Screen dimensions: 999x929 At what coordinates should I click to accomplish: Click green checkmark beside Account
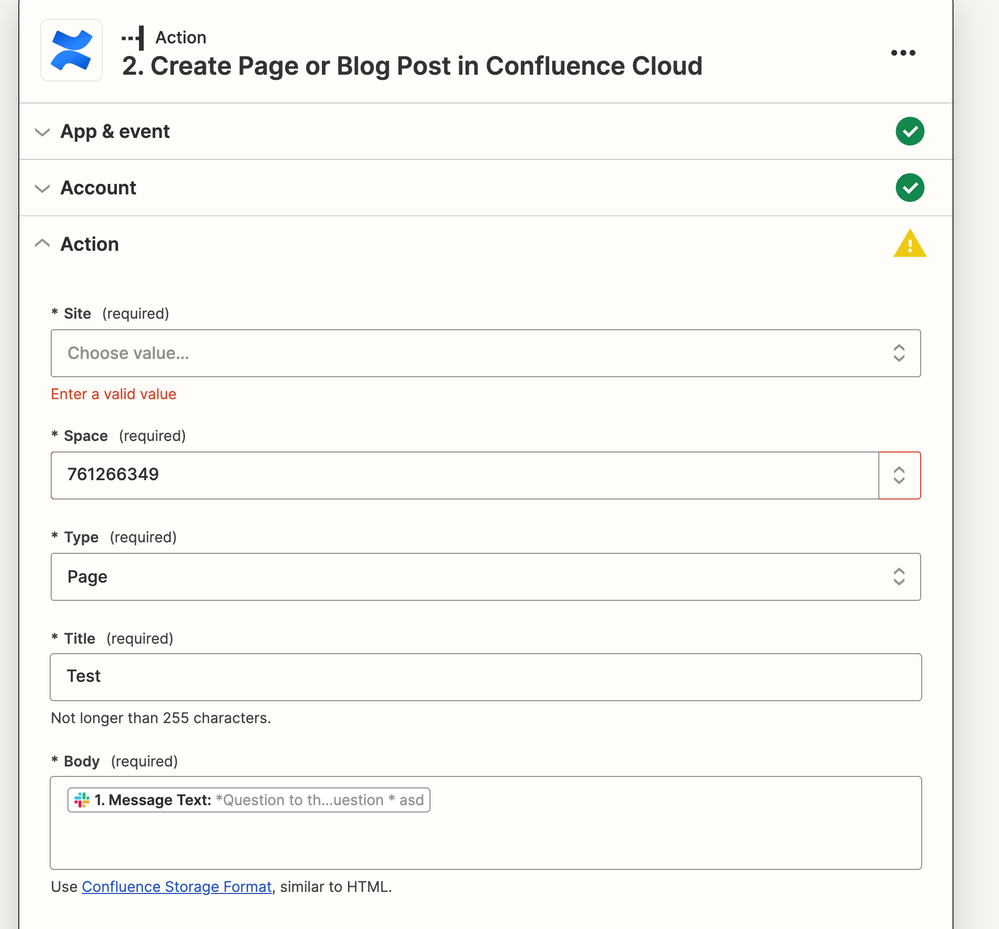(909, 188)
